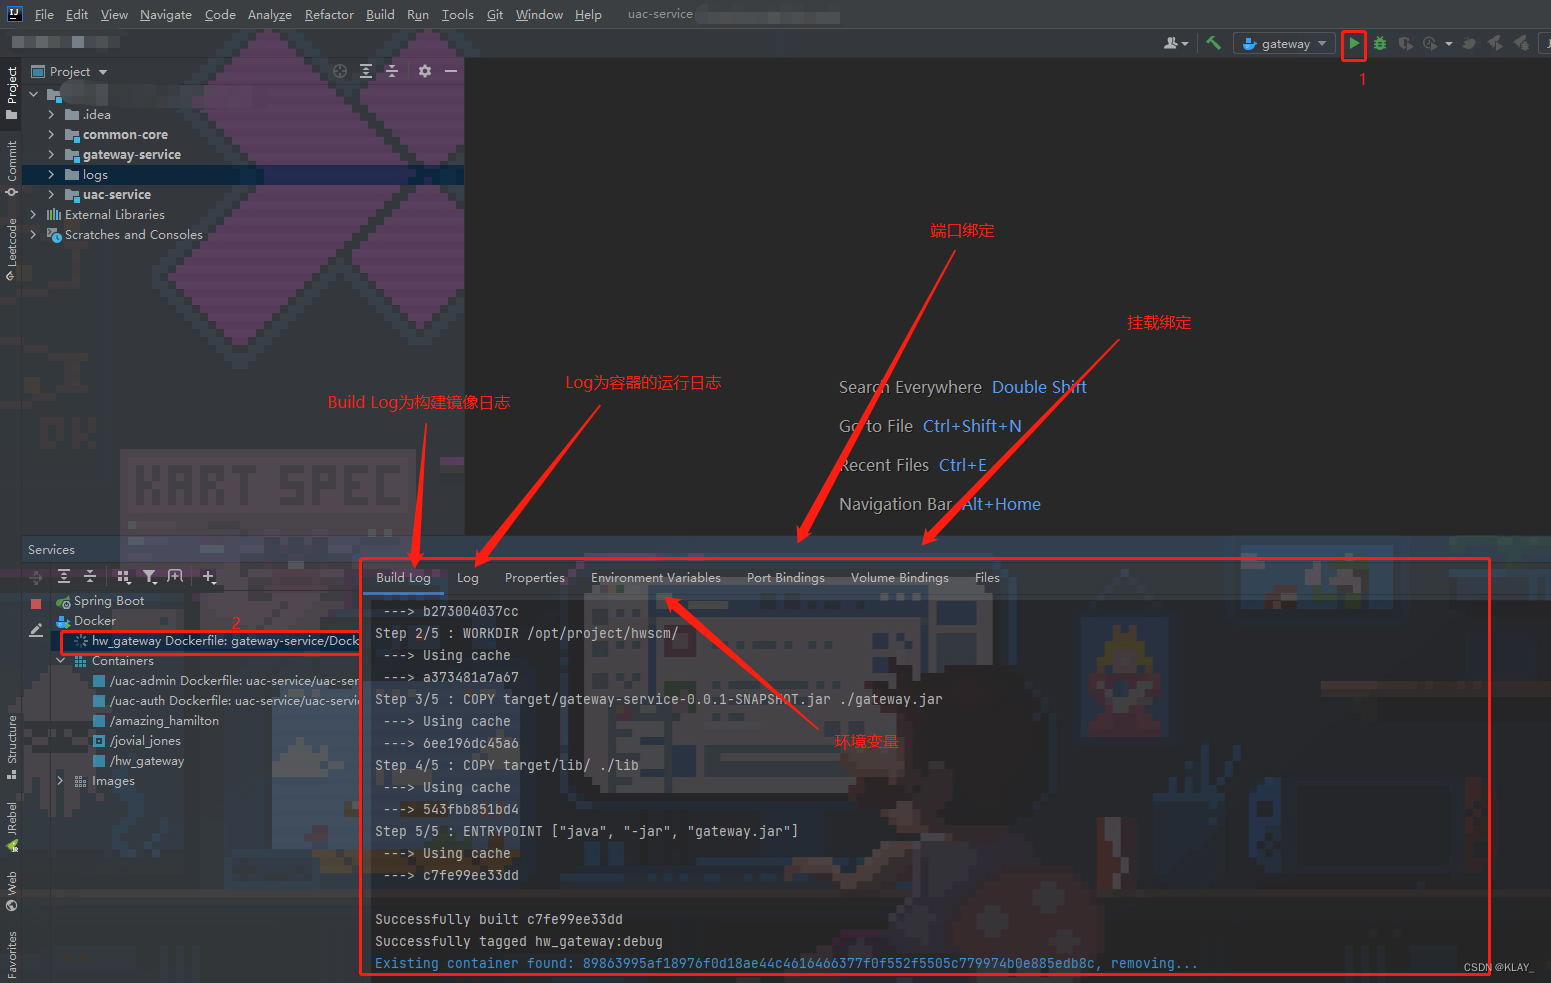Run with Coverage shield icon
Screen dimensions: 1551x983
point(1405,43)
